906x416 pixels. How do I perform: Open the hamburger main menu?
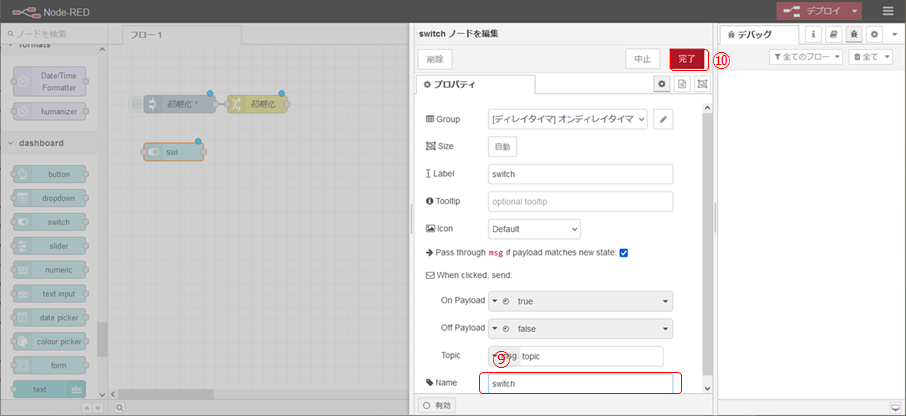coord(888,11)
